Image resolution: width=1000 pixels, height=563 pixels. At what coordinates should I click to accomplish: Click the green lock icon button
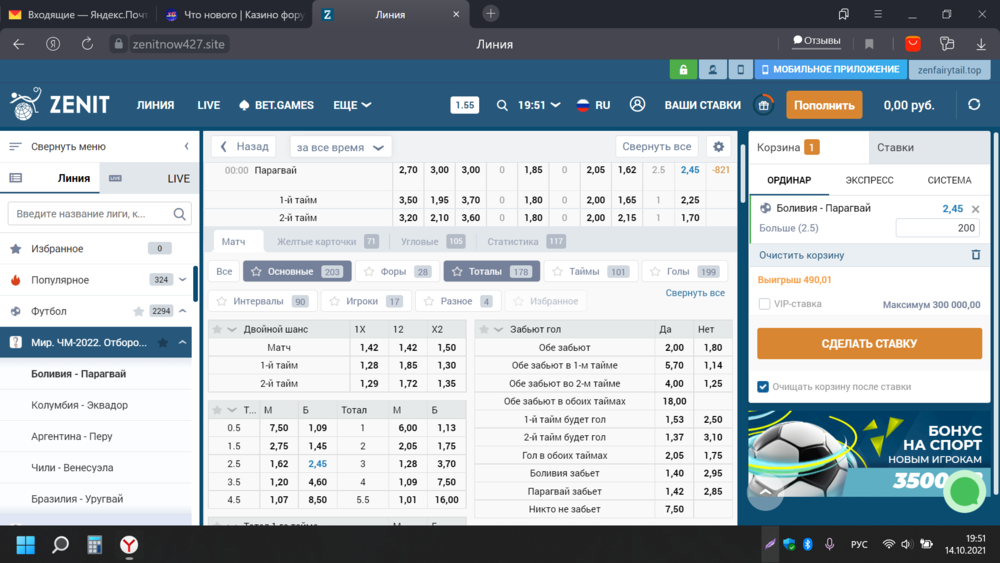coord(682,69)
